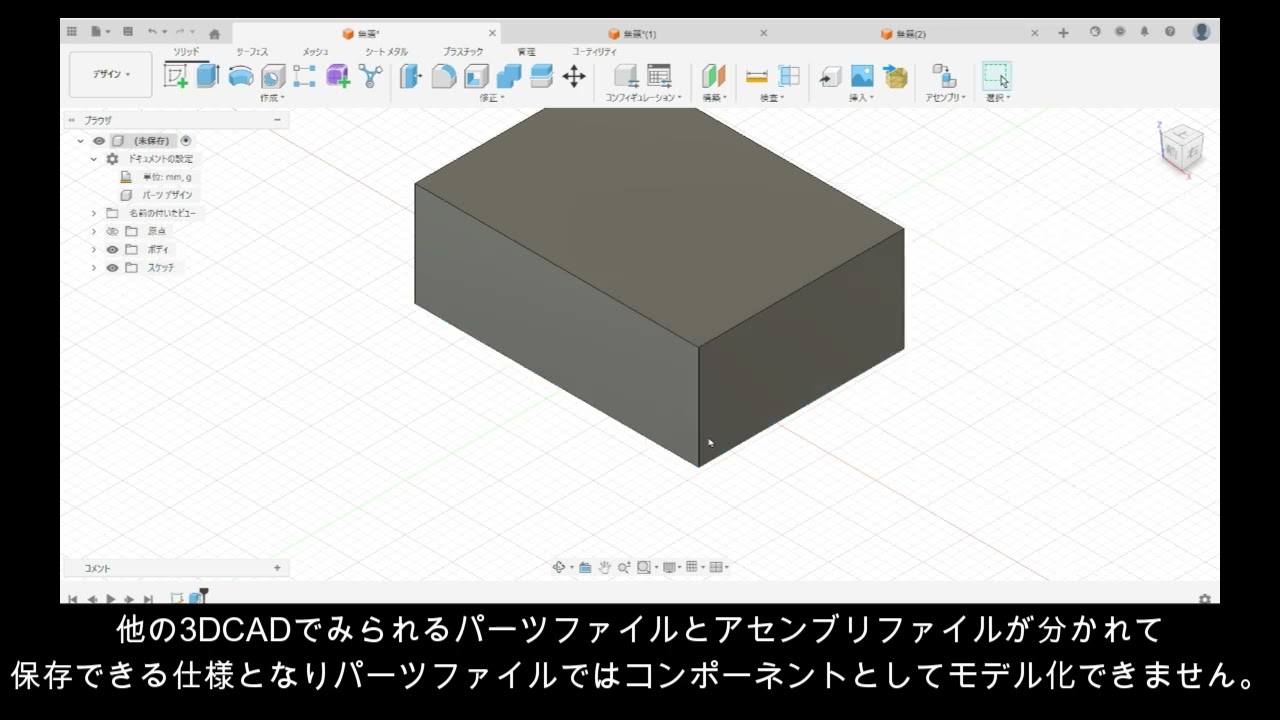Image resolution: width=1280 pixels, height=720 pixels.
Task: Switch to the ユーティリティ tab
Action: [594, 51]
